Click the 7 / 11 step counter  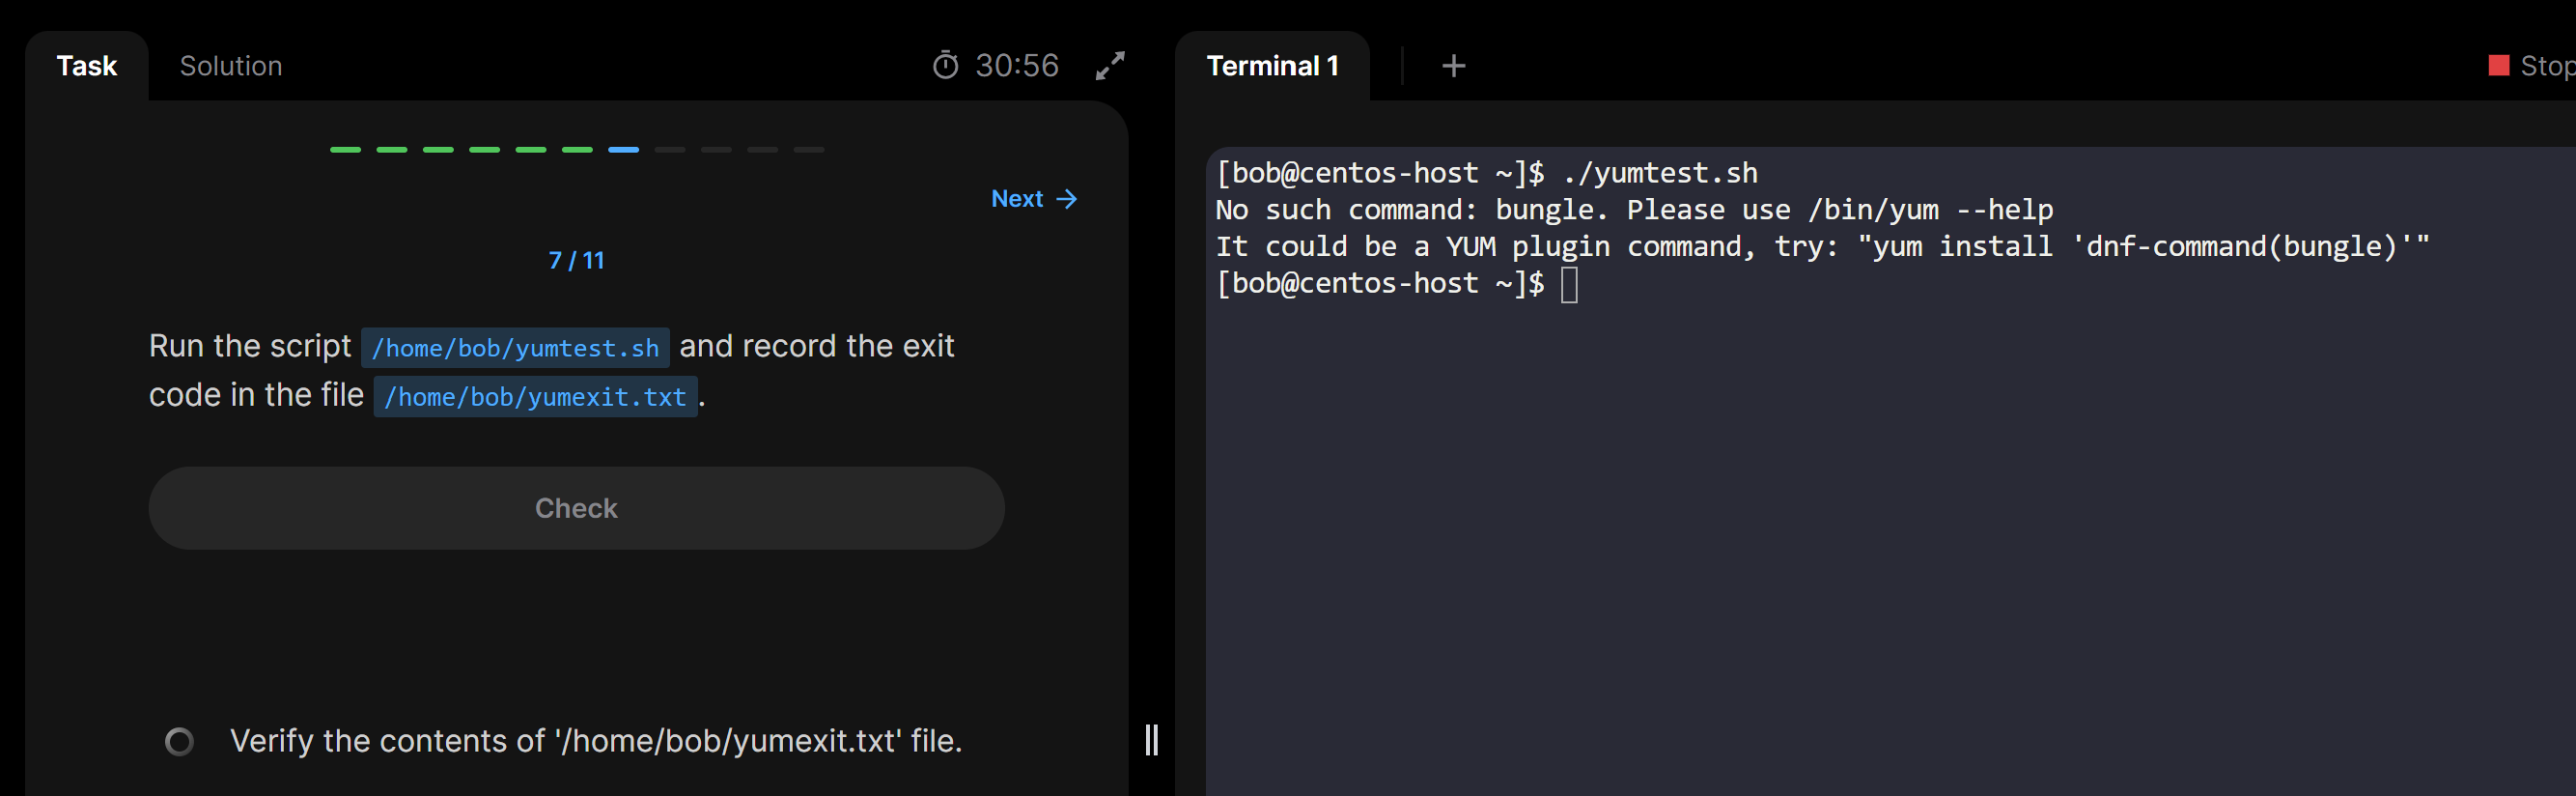click(576, 261)
